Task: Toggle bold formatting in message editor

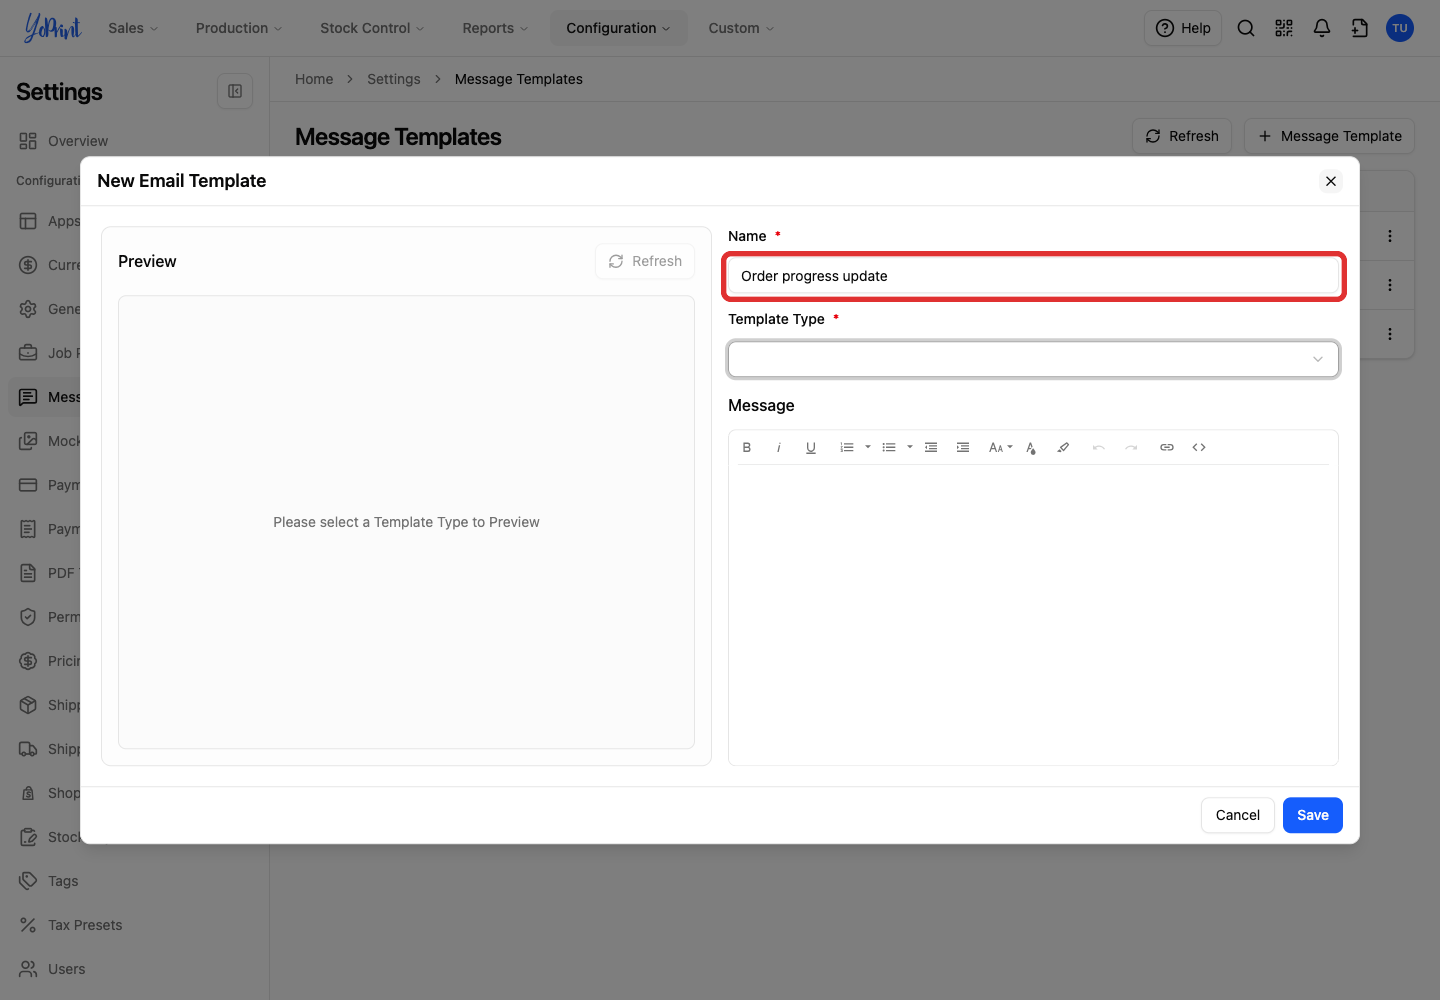Action: tap(747, 448)
